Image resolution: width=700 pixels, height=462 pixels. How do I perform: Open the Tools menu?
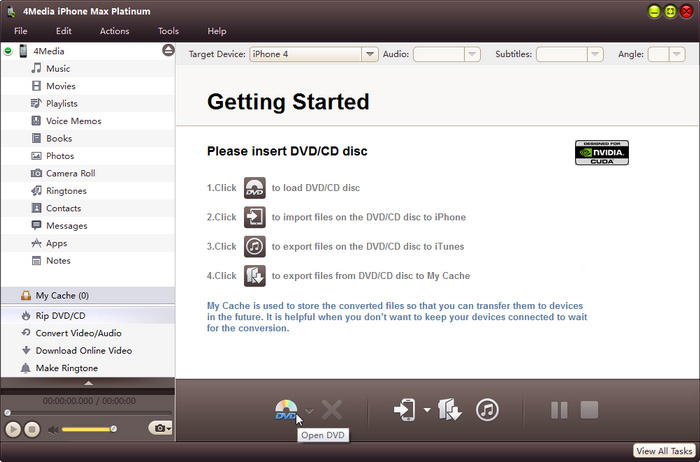point(168,31)
